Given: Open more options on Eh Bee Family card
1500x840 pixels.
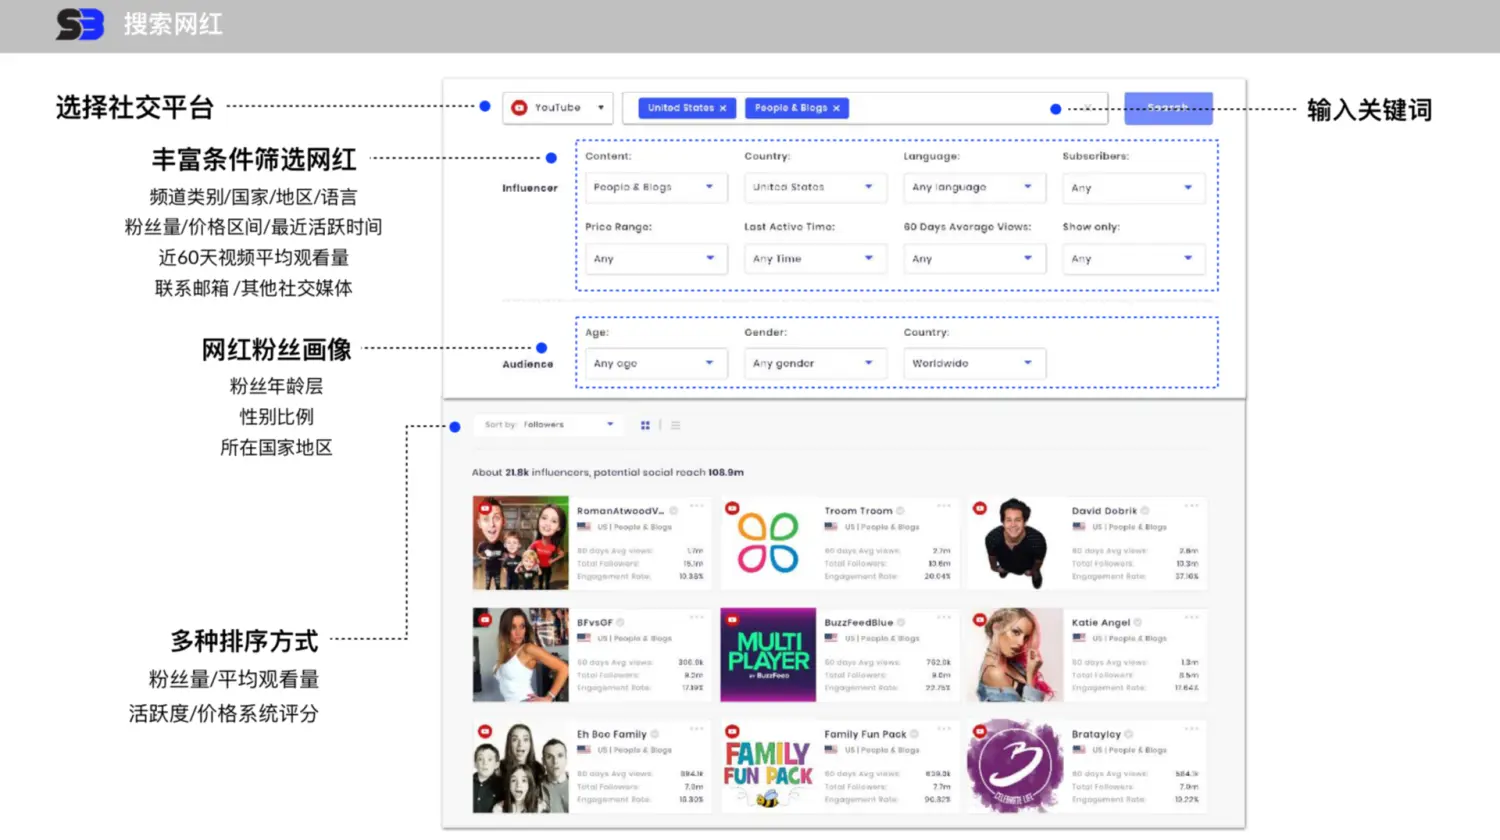Looking at the screenshot, I should [697, 730].
